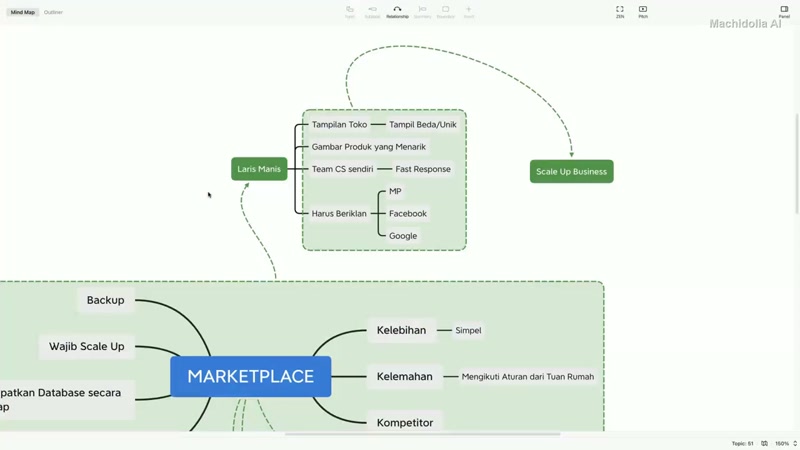Select Gambar Produk yang Menarik subtopic
800x450 pixels.
[368, 147]
